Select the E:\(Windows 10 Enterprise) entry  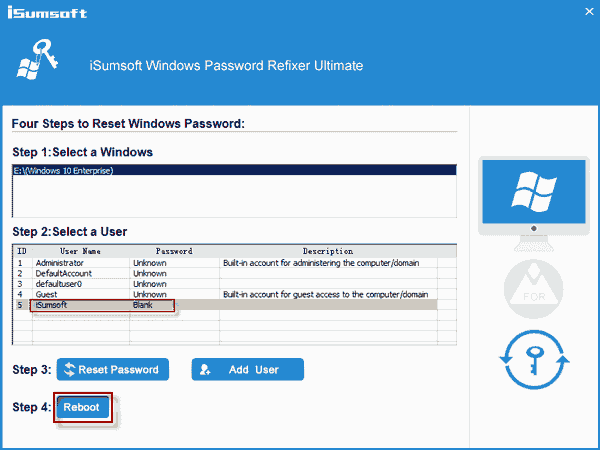234,170
